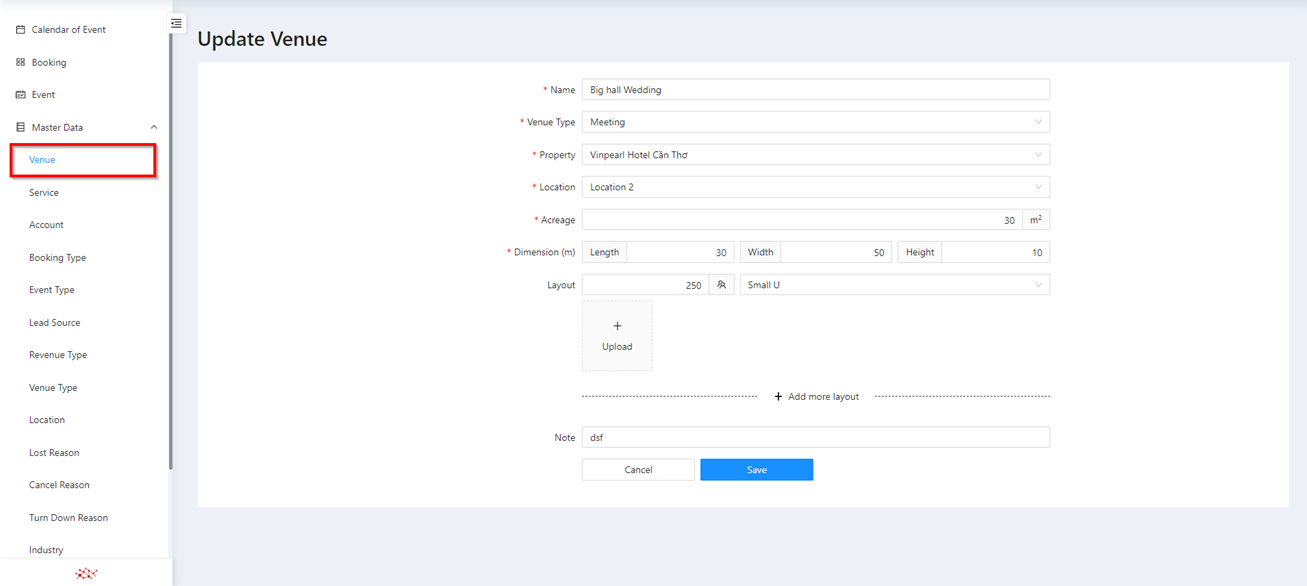This screenshot has width=1307, height=586.
Task: Select Venue in the Master Data menu
Action: click(42, 160)
